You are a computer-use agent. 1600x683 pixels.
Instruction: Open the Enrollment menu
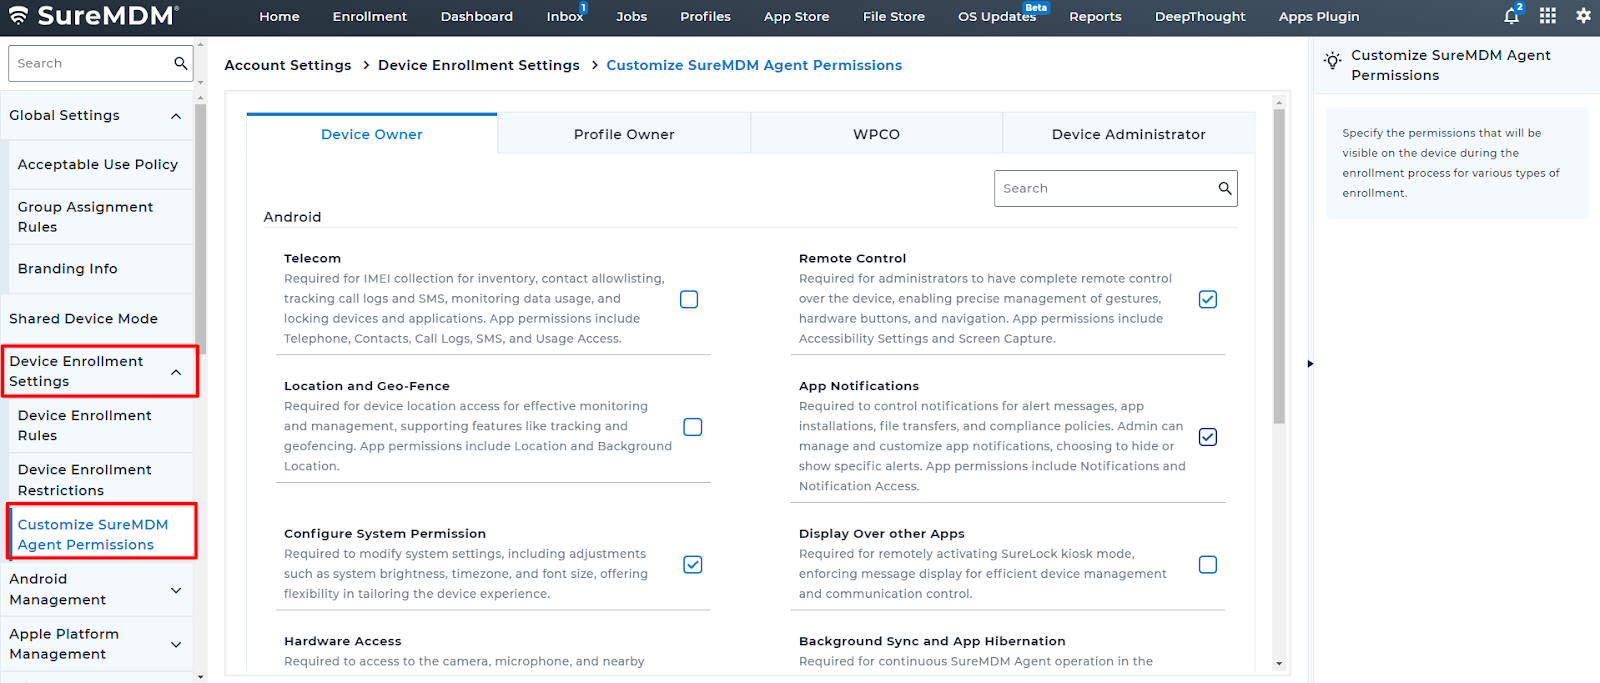[370, 17]
